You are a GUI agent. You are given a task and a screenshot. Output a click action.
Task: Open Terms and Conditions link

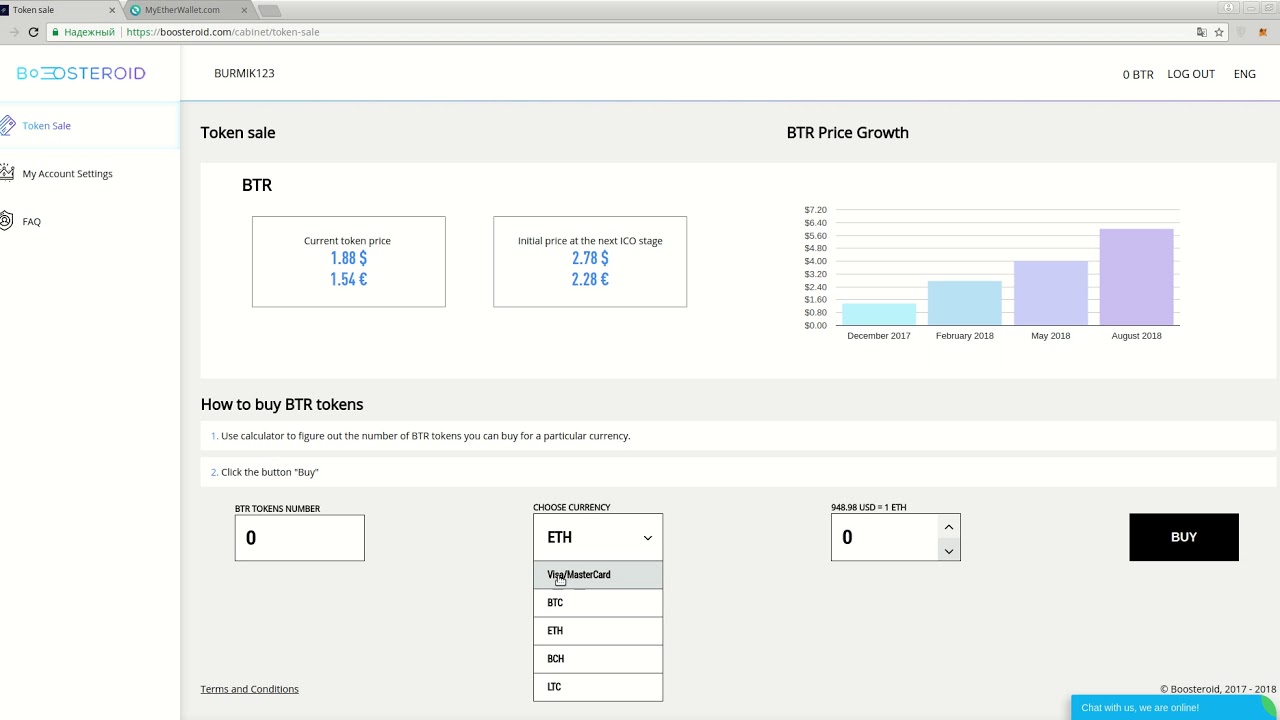250,689
